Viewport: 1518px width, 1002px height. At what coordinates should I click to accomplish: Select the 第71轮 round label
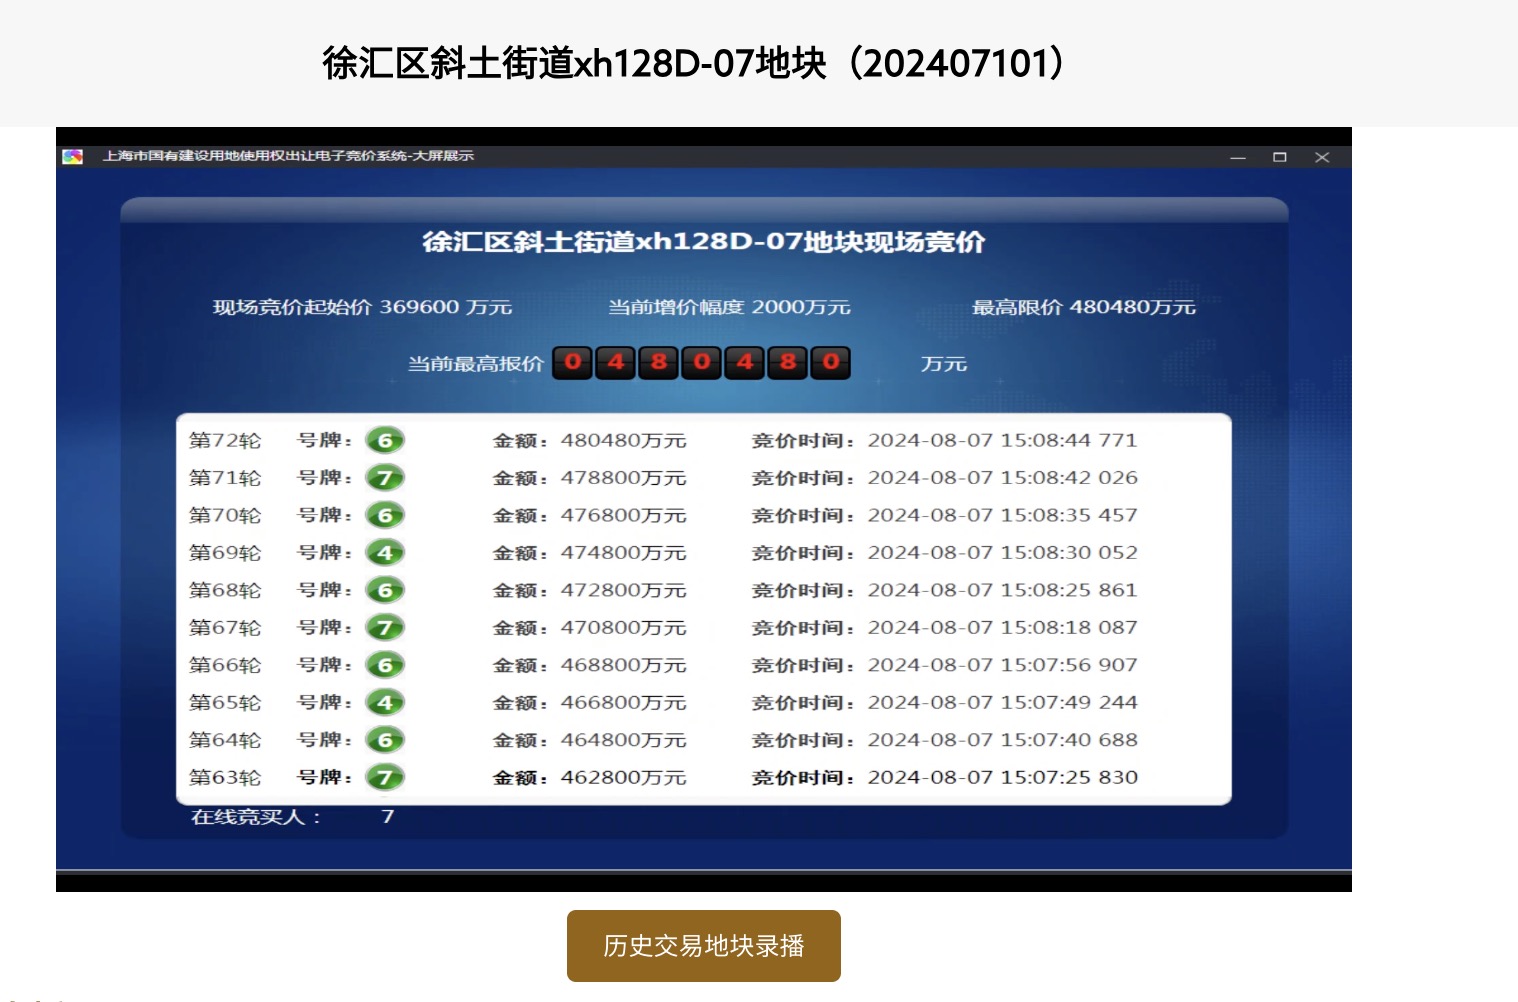click(225, 478)
